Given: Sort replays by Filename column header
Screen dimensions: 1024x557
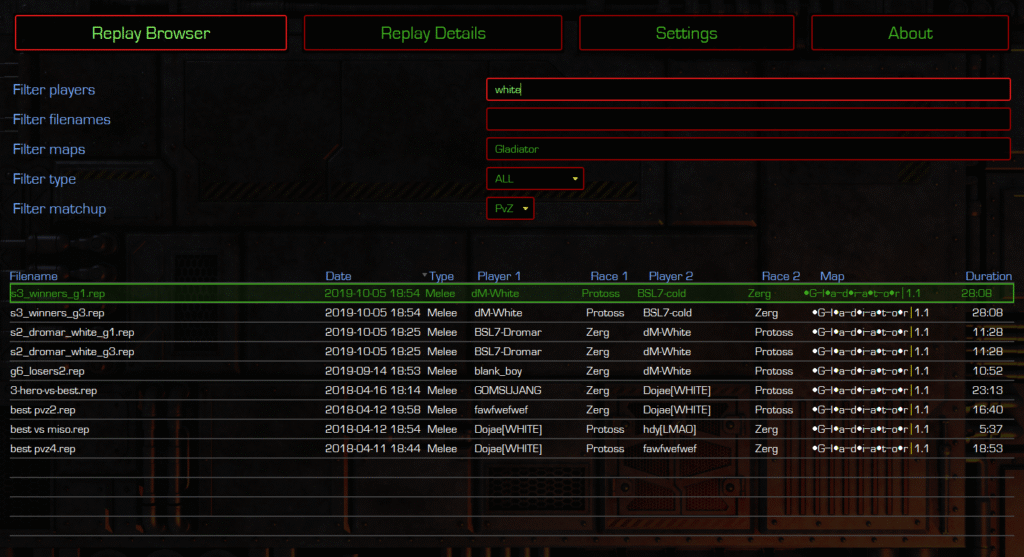Looking at the screenshot, I should click(34, 276).
